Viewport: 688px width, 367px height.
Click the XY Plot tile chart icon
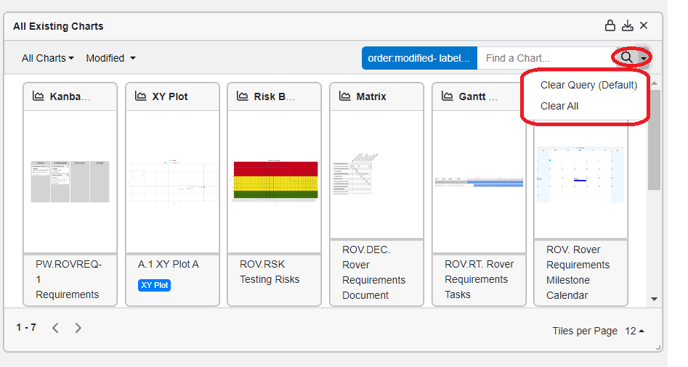(140, 96)
